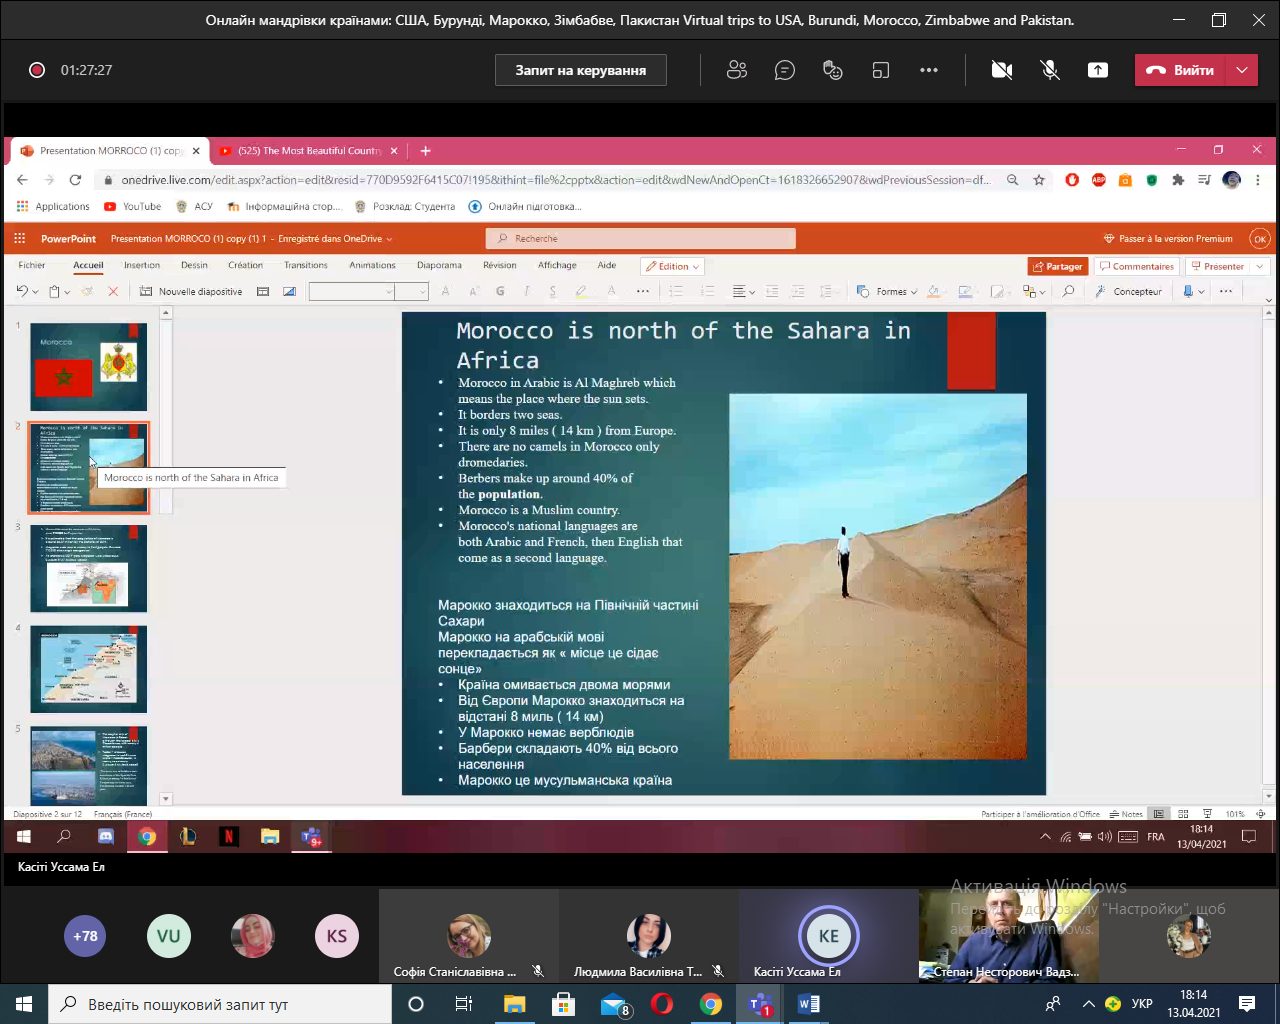Click the red Вийти leave button

click(1180, 70)
